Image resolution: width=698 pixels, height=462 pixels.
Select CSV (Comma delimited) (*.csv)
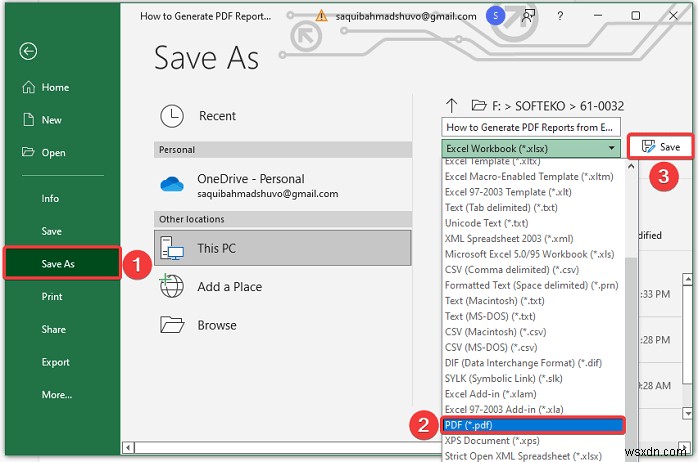click(x=511, y=270)
